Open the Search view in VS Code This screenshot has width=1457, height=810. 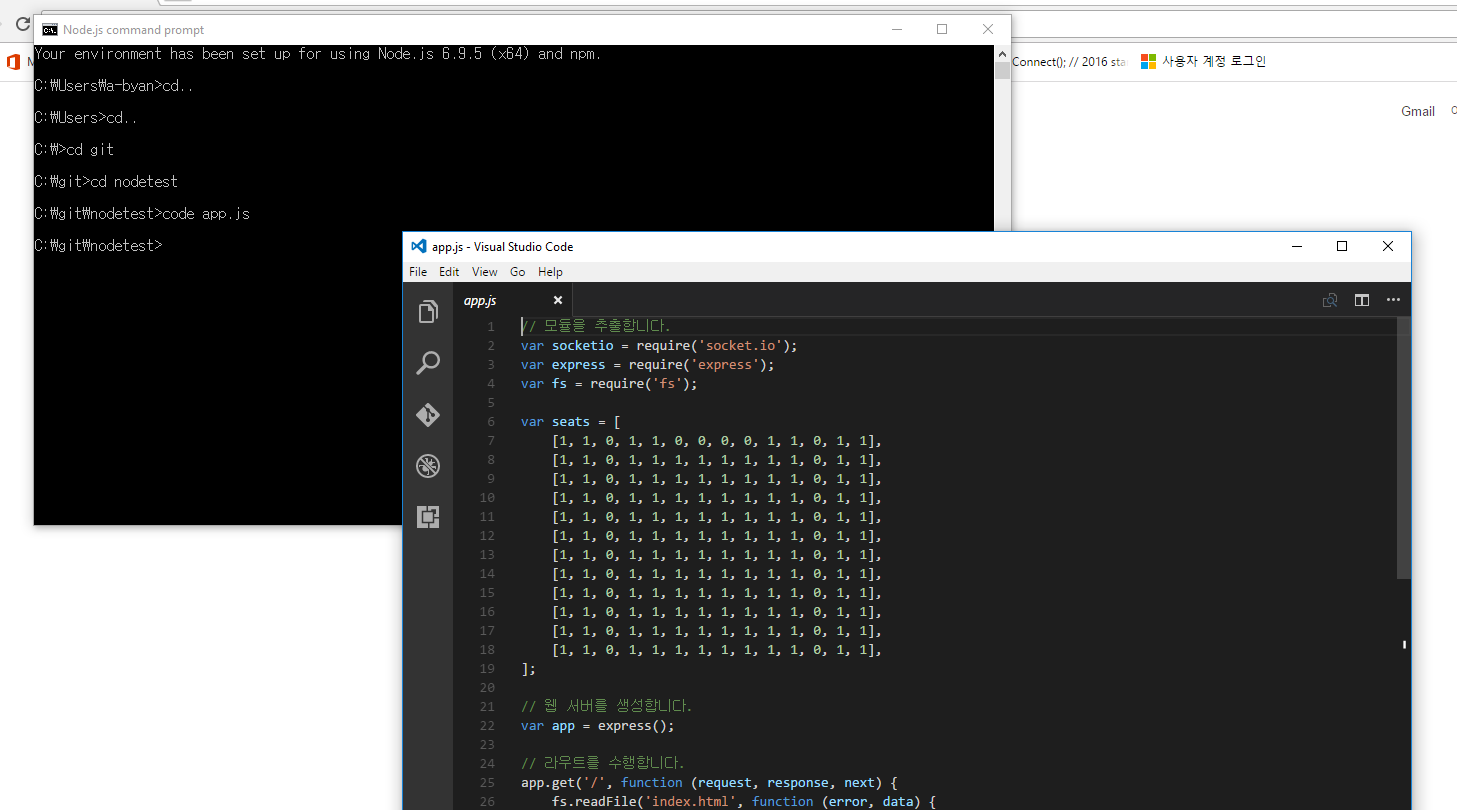pyautogui.click(x=428, y=363)
